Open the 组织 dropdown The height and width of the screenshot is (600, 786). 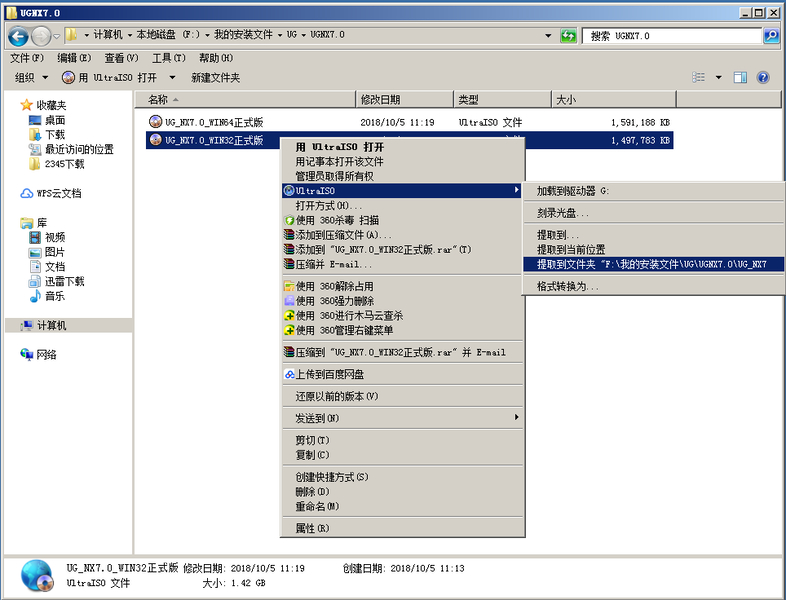pyautogui.click(x=31, y=77)
